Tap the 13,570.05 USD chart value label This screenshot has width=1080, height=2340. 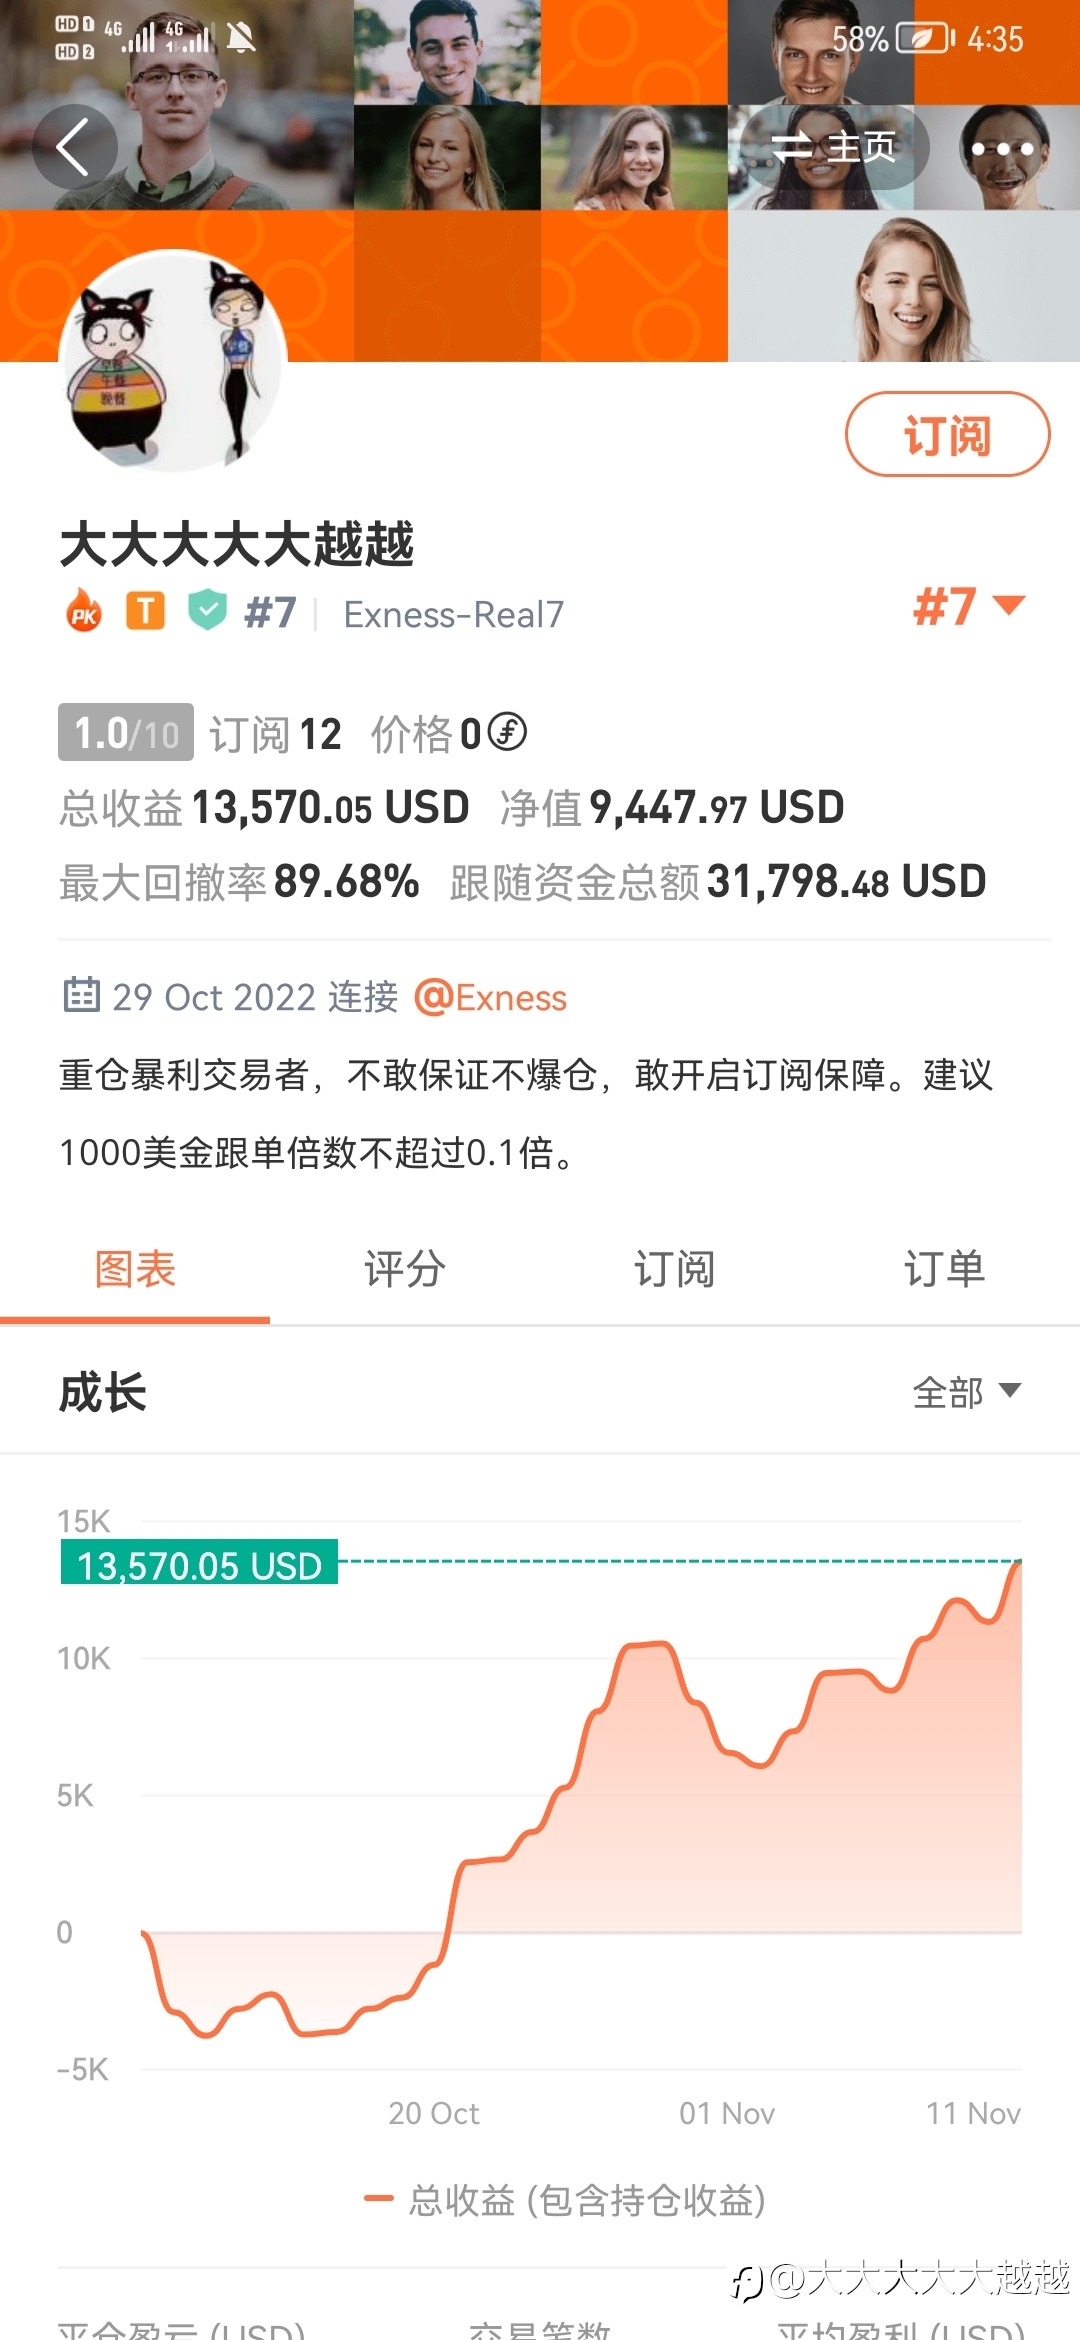click(200, 1564)
